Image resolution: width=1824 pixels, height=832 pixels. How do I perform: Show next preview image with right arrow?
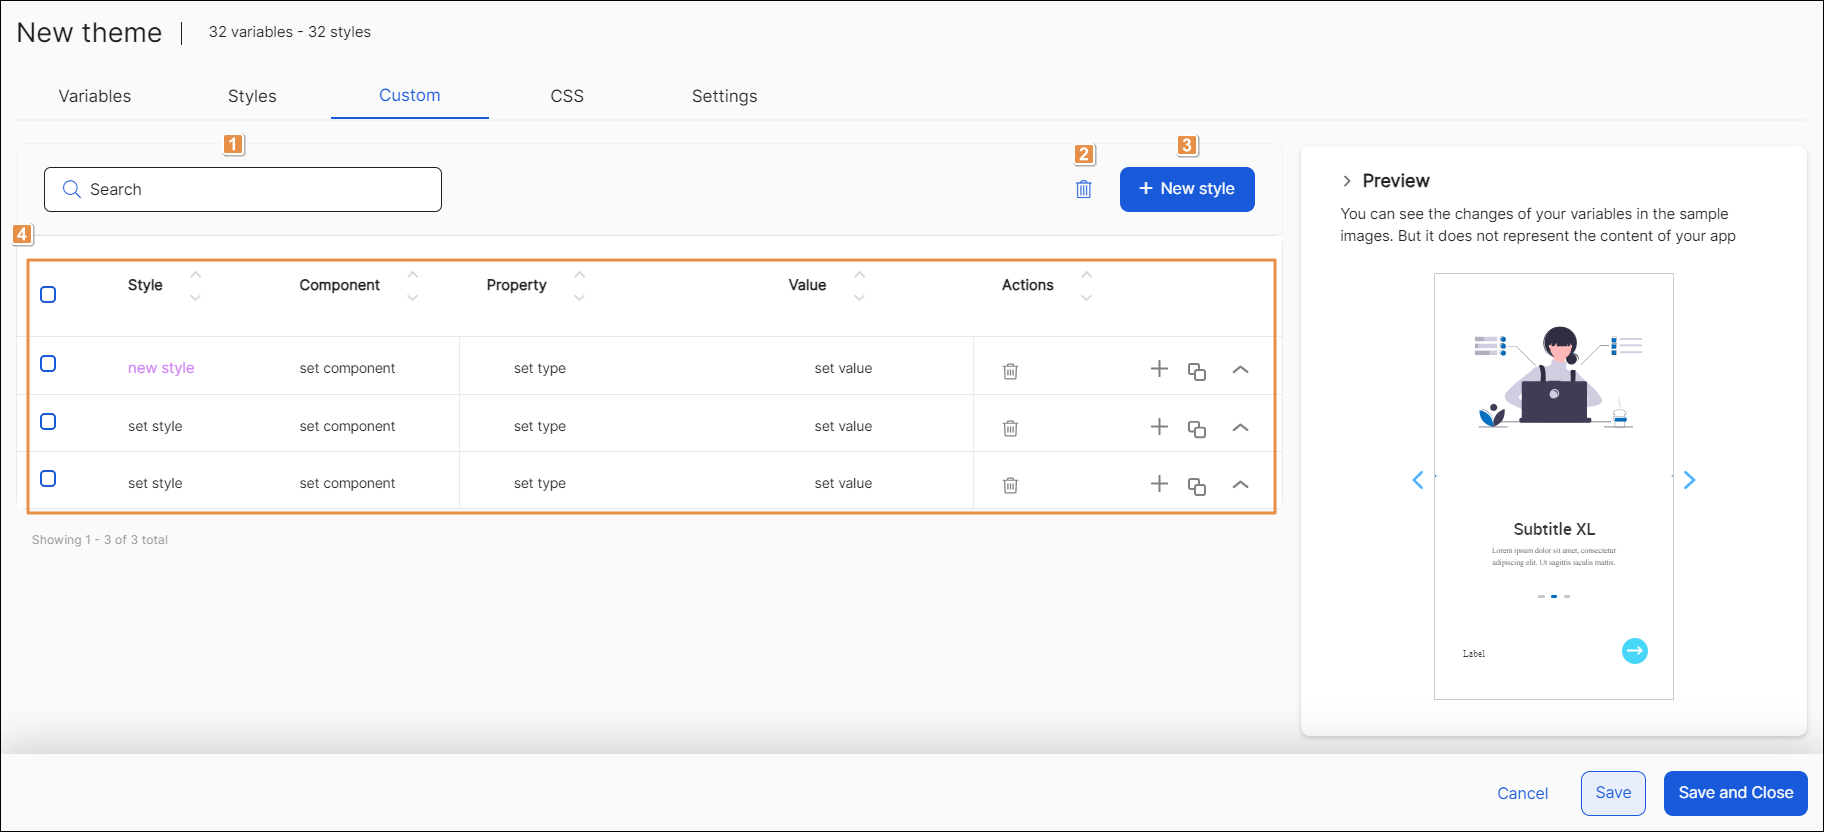(x=1689, y=480)
